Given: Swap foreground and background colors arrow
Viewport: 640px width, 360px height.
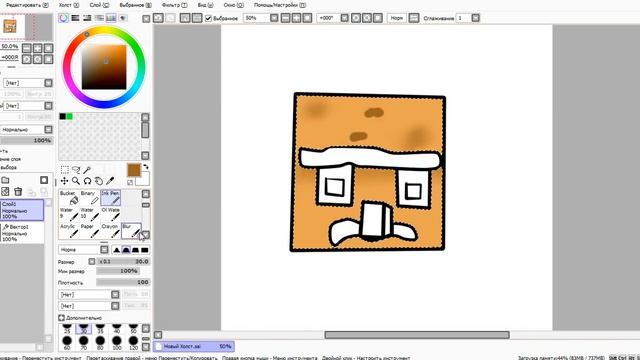Looking at the screenshot, I should point(146,167).
